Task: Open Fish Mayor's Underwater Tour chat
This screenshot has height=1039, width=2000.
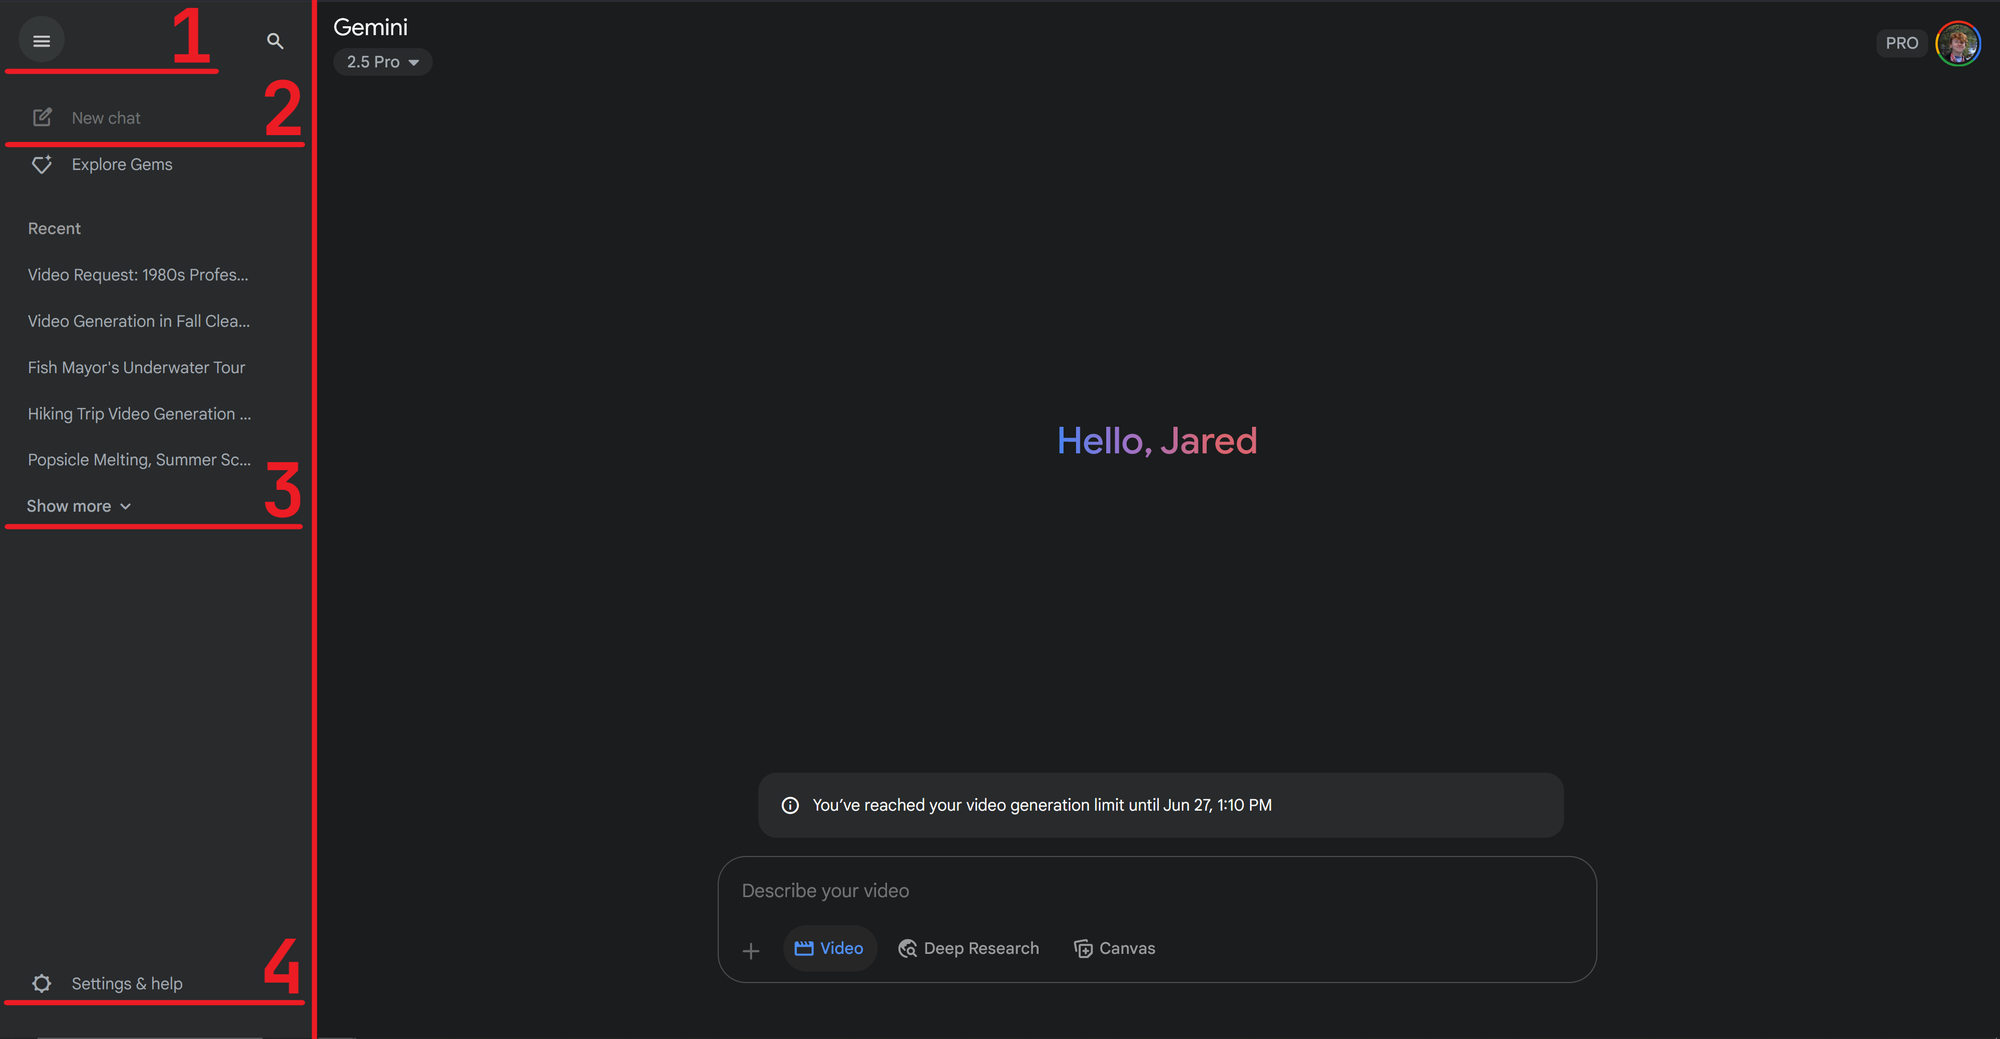Action: (136, 368)
